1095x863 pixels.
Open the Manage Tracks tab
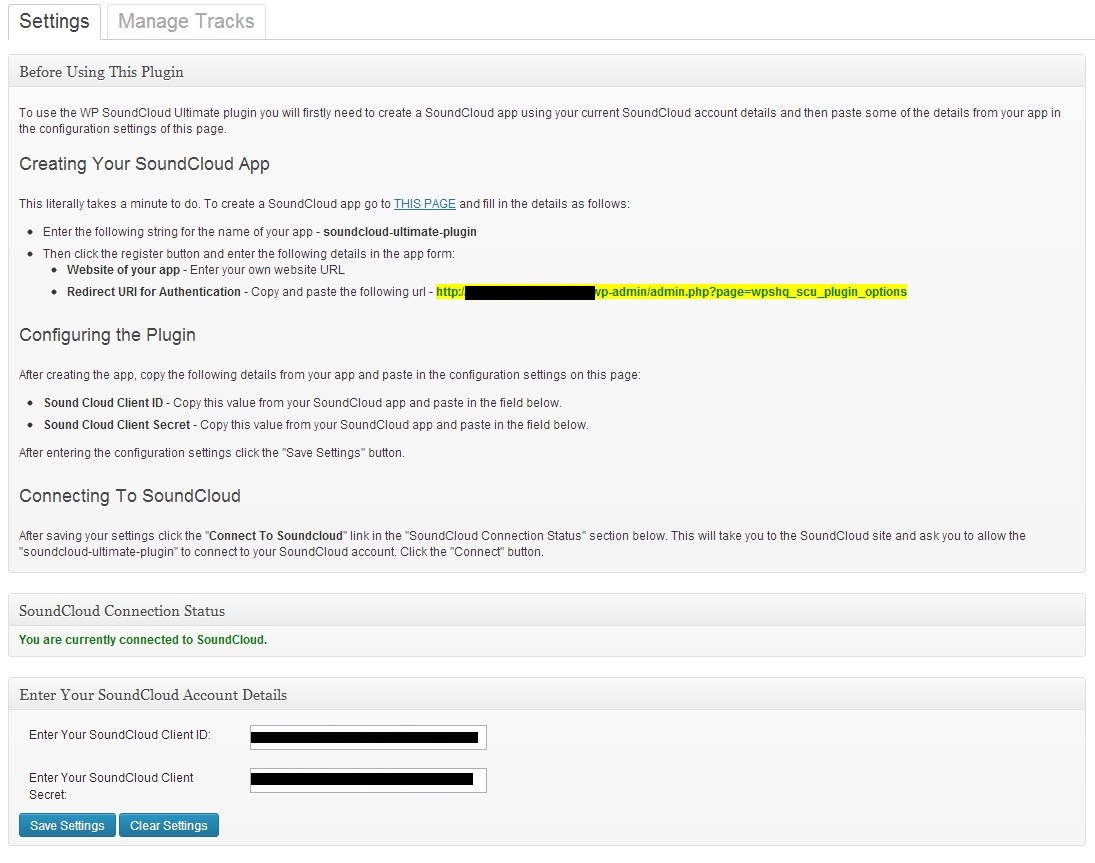186,22
